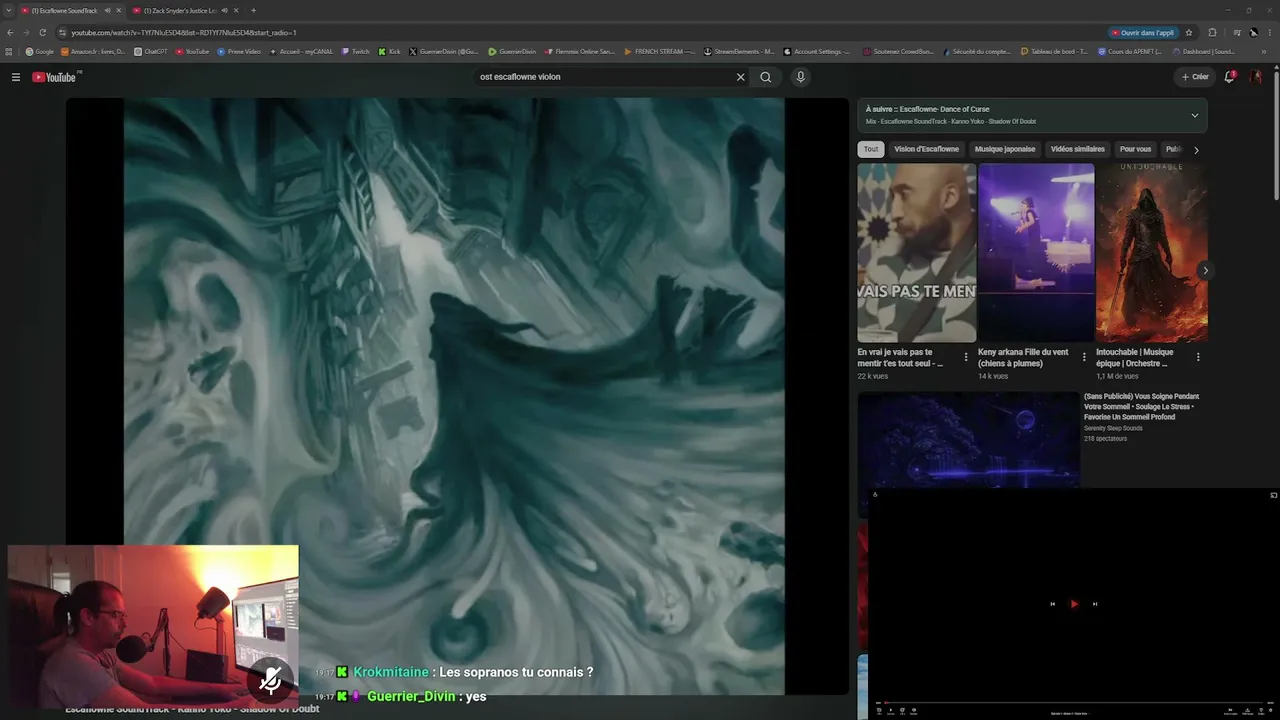
Task: Click Ouvrir dans l'appli button
Action: (1143, 32)
